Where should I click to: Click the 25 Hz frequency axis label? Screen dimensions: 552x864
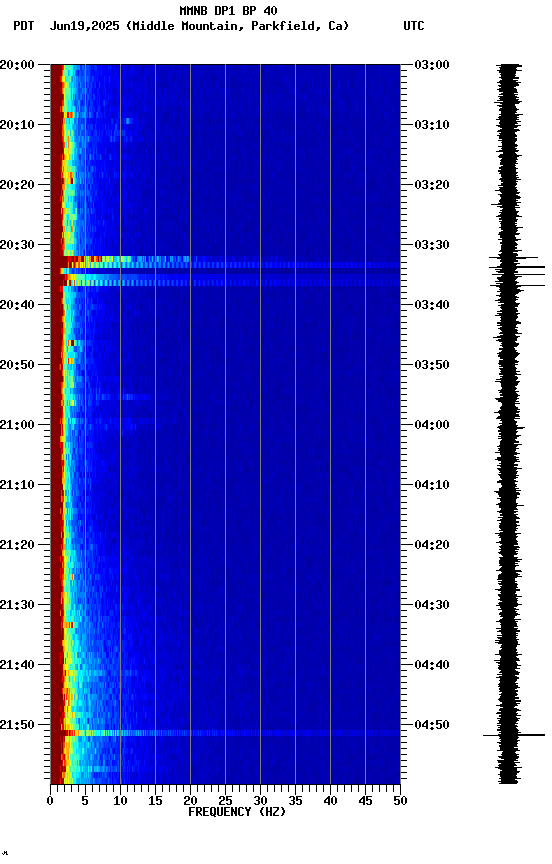(225, 801)
